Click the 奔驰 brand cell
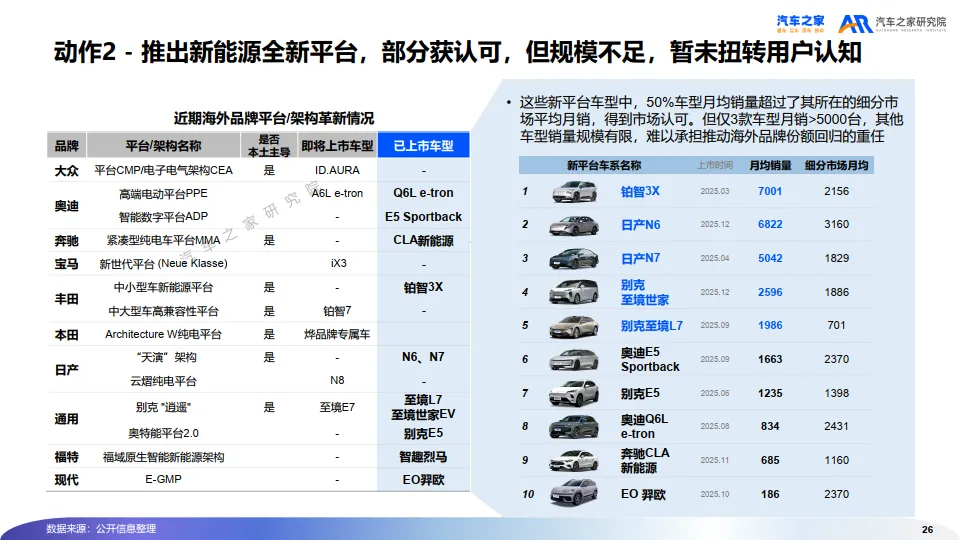 coord(67,241)
